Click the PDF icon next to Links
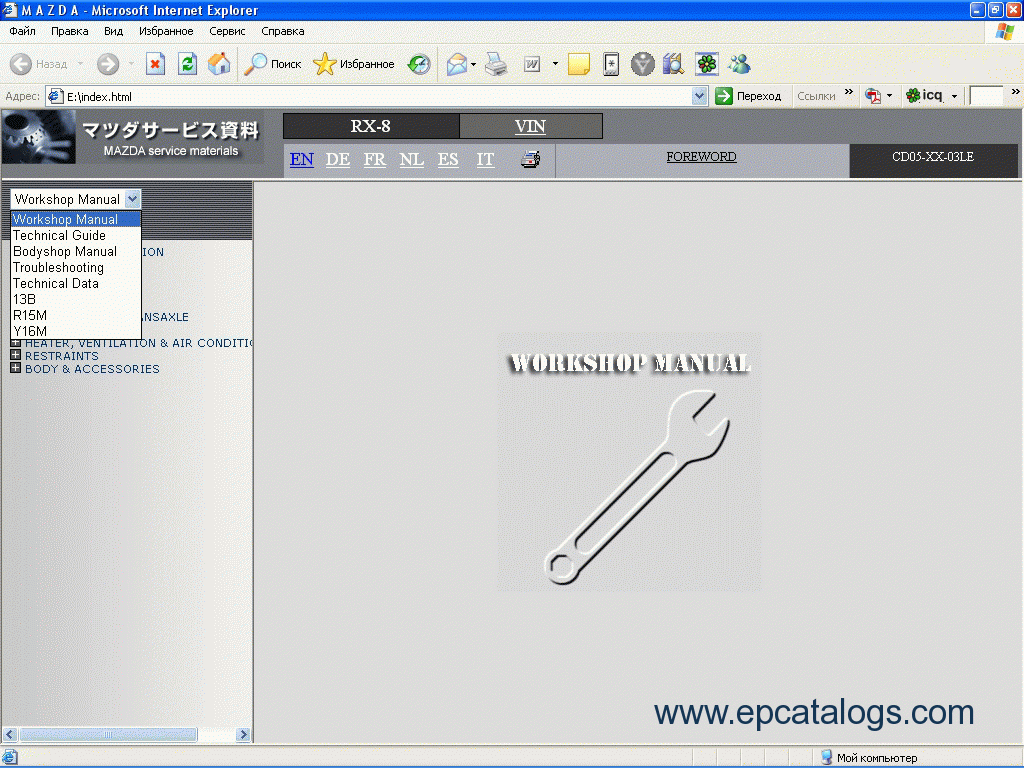Screen dimensions: 1024x768 [872, 96]
